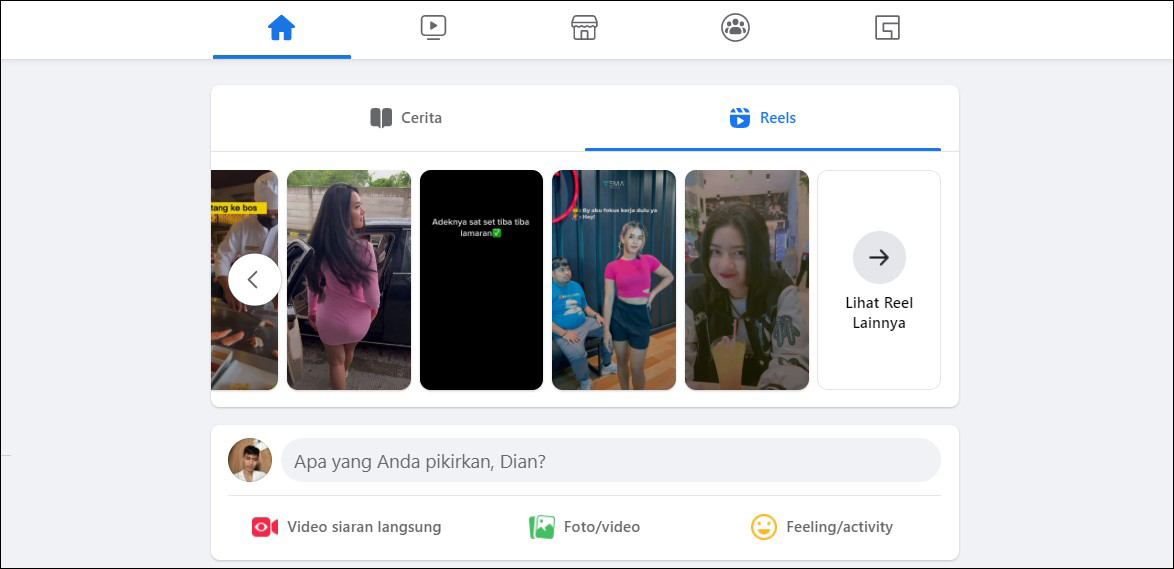
Task: Open the reel of girl holding orange drink
Action: [x=746, y=280]
